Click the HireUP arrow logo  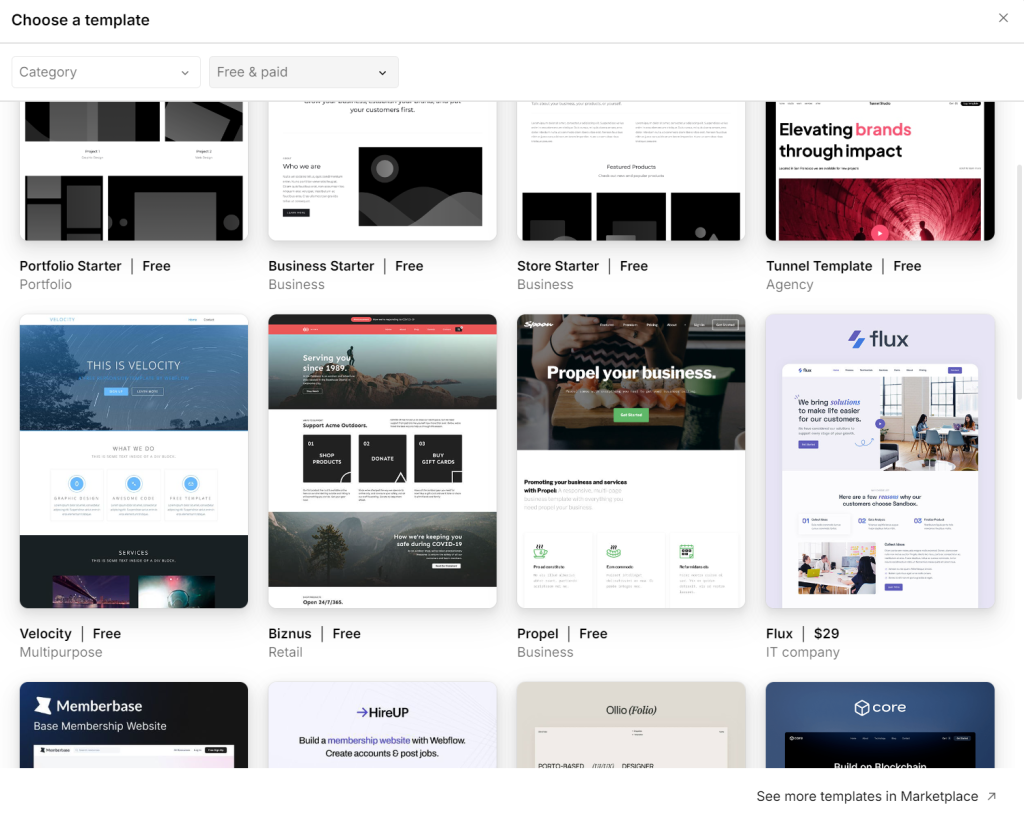363,713
